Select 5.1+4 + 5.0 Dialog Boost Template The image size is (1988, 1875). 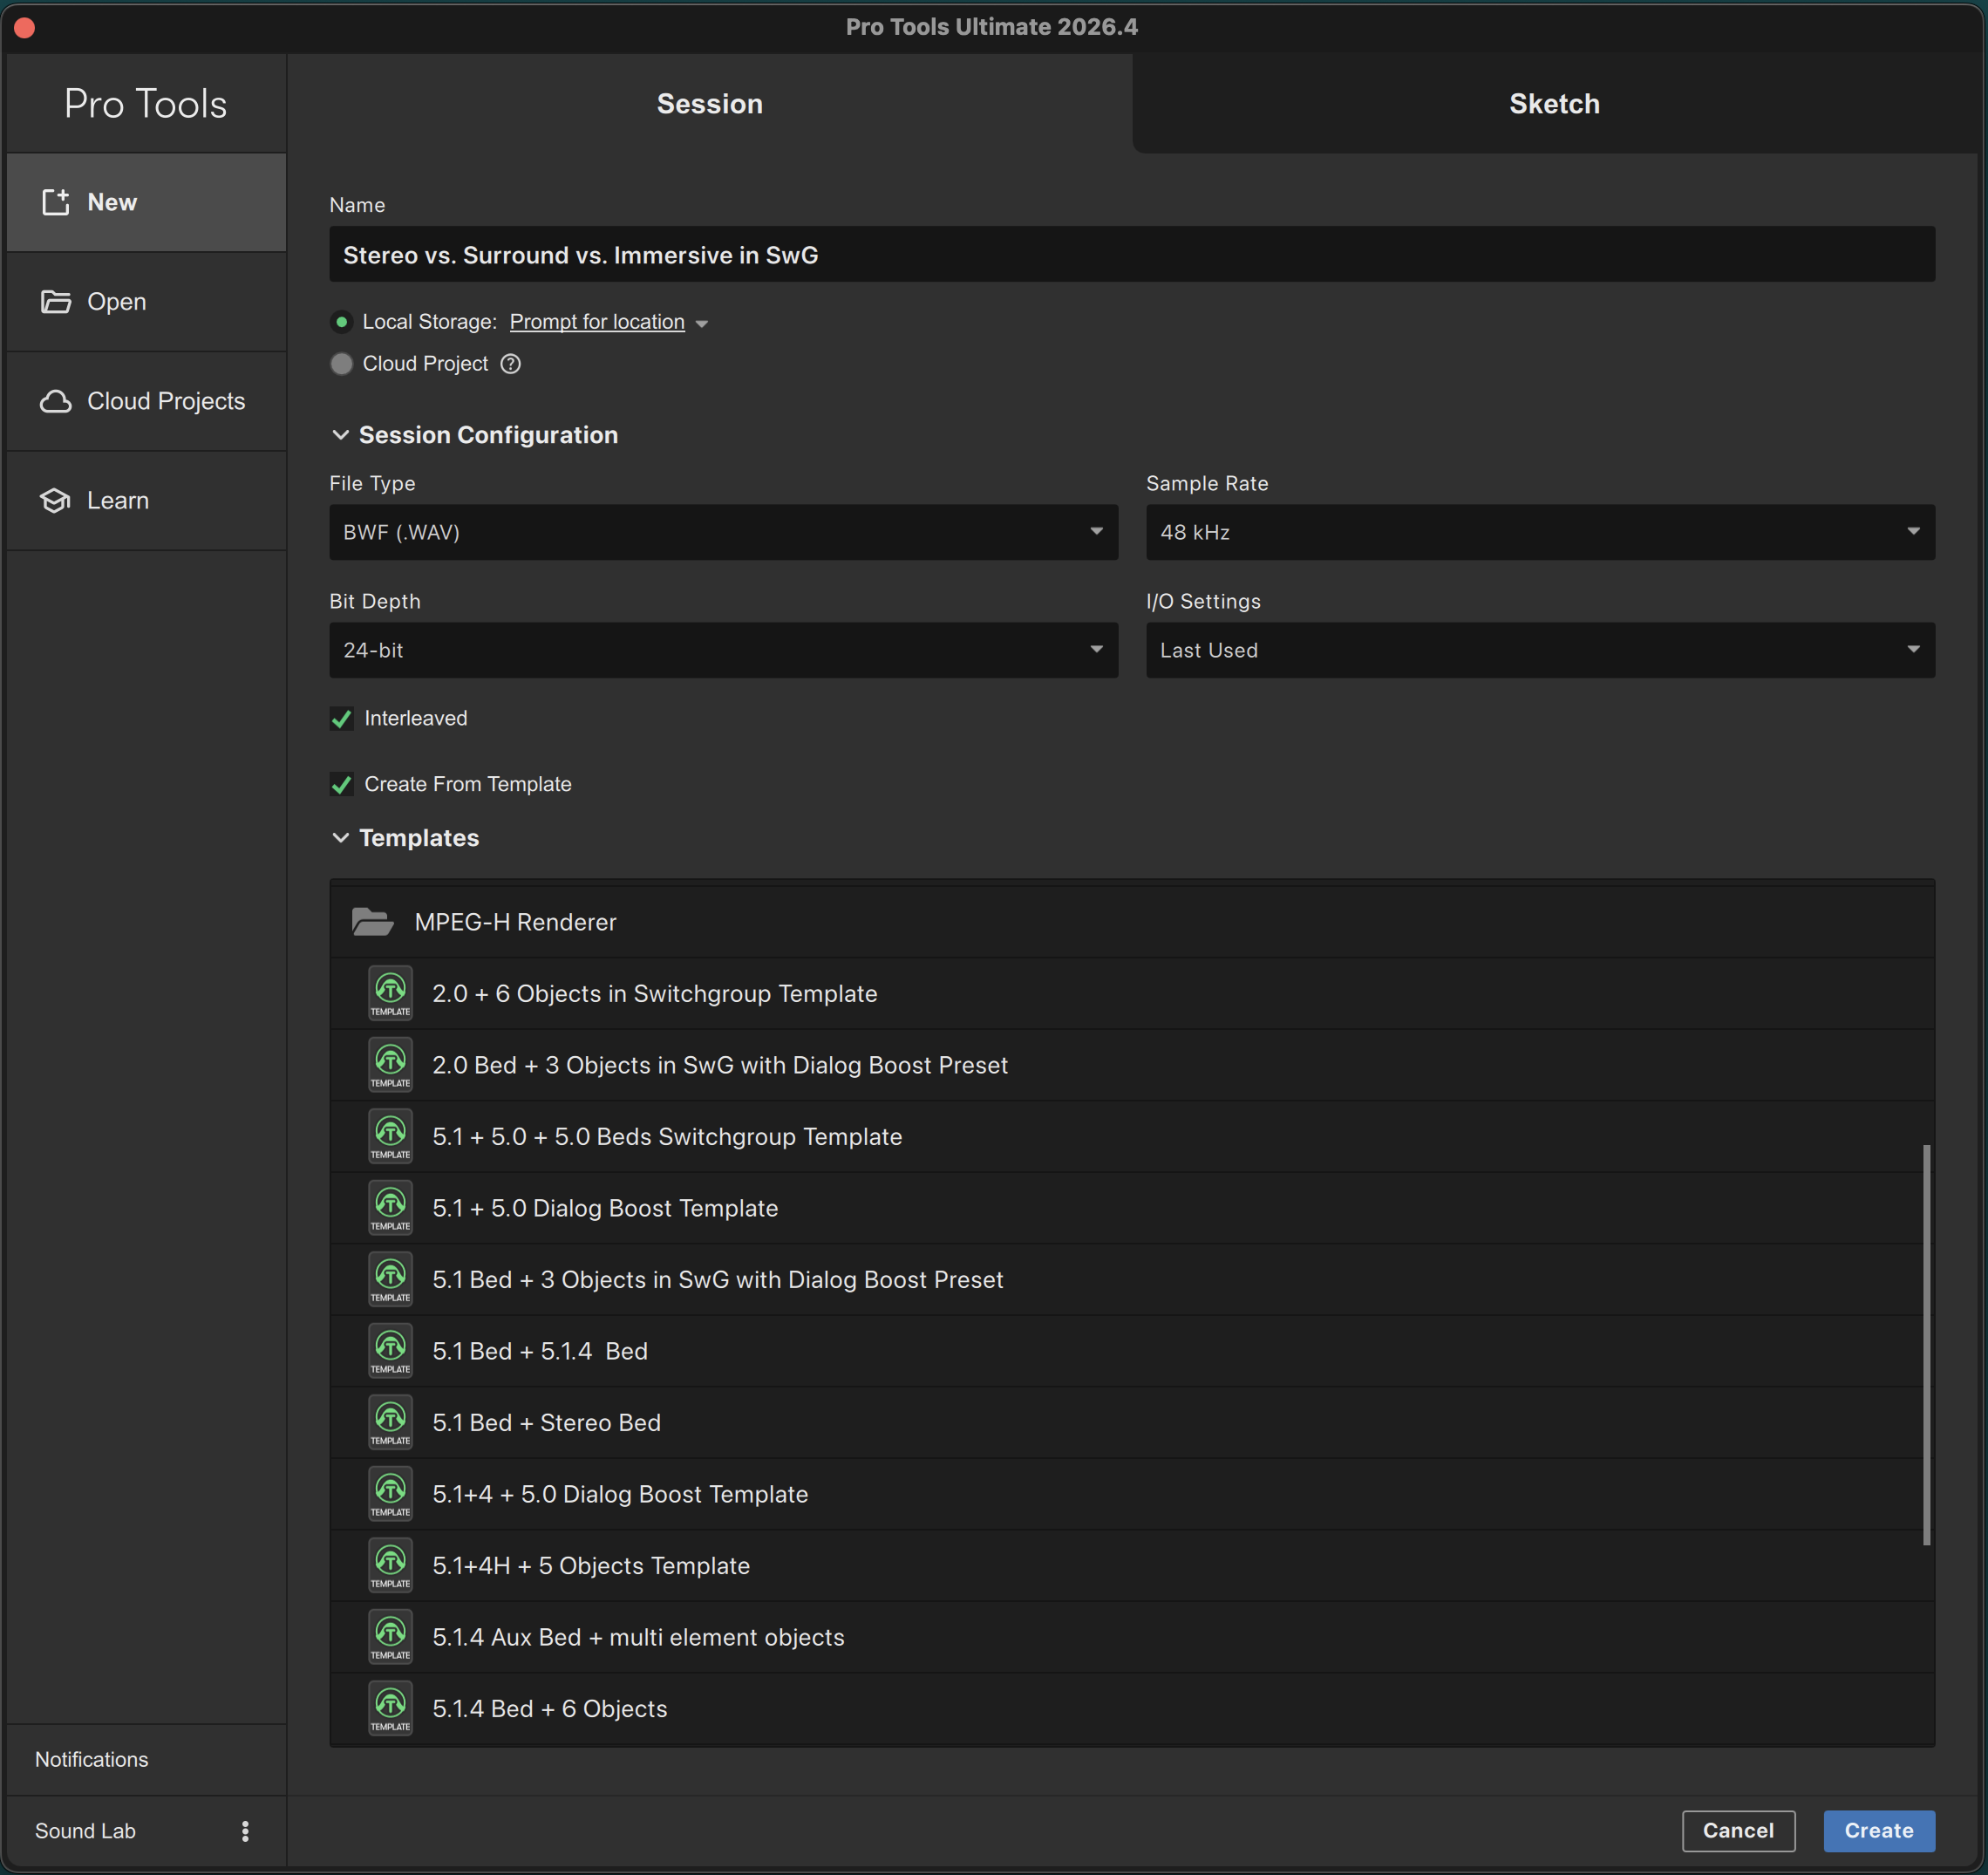(x=1132, y=1494)
